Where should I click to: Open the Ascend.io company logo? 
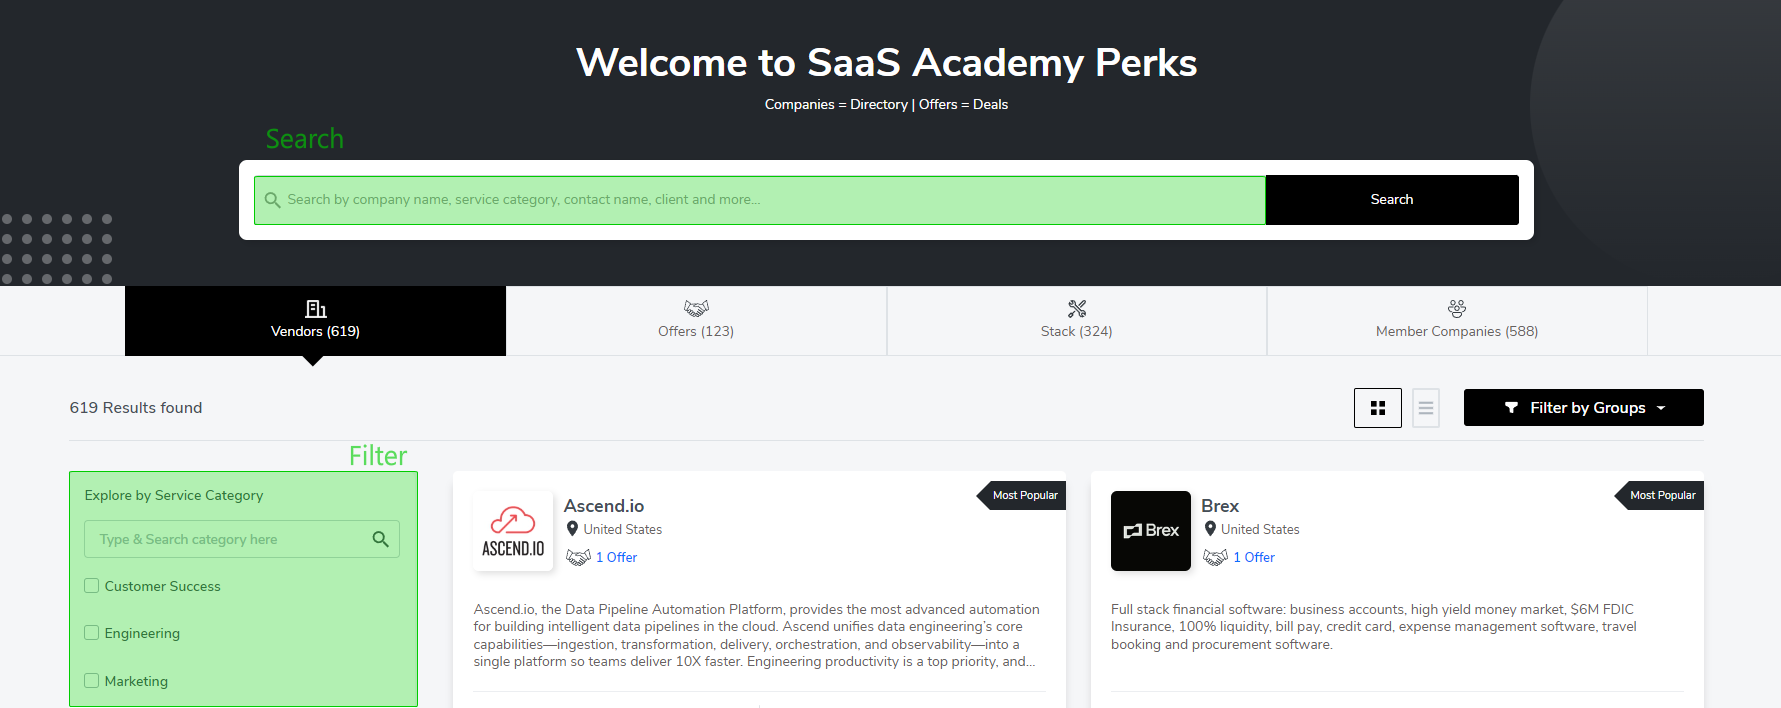[513, 531]
